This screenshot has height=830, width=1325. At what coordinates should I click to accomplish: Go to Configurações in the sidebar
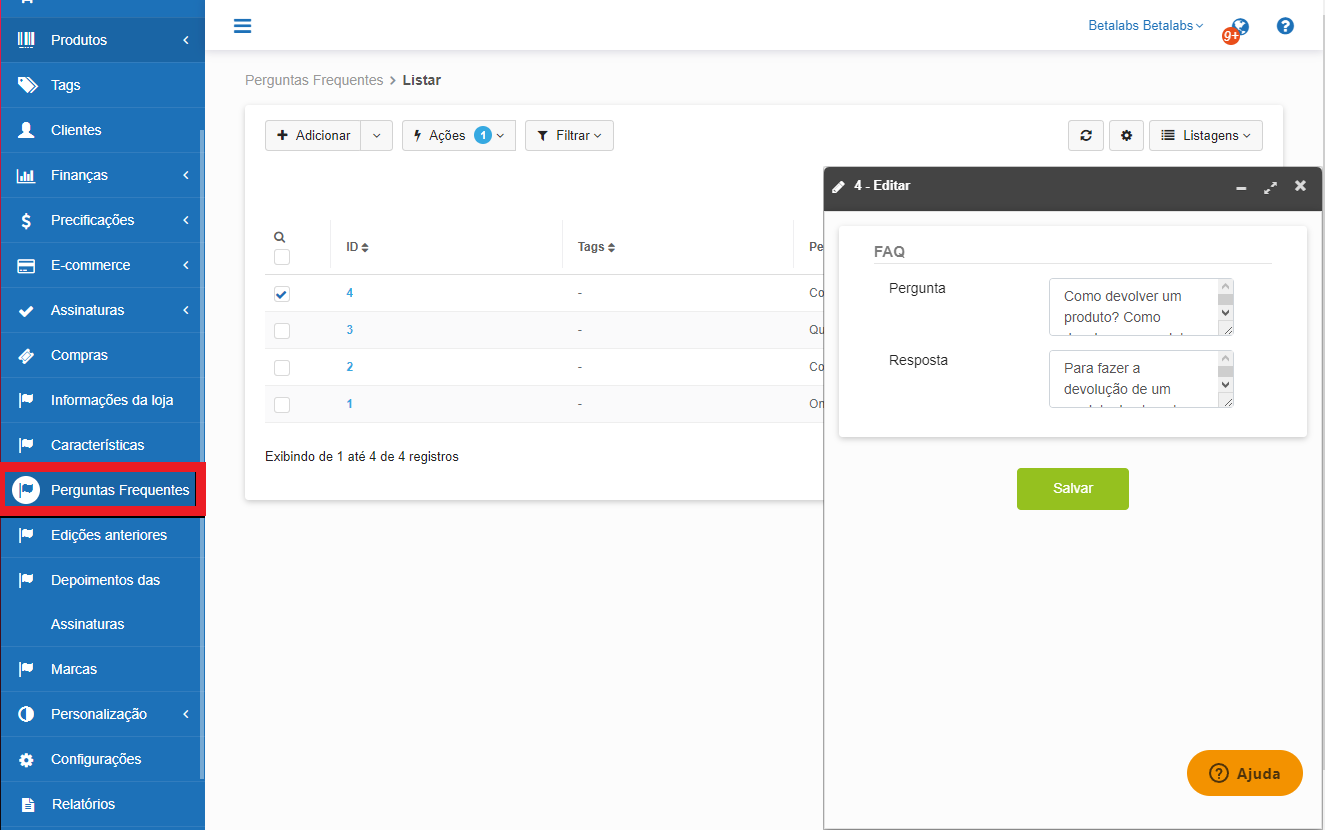point(96,759)
